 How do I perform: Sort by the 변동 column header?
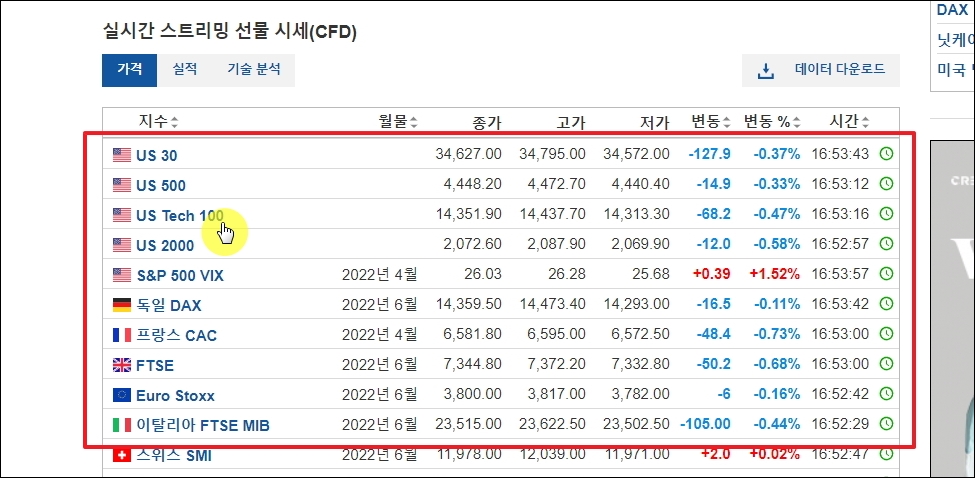711,122
